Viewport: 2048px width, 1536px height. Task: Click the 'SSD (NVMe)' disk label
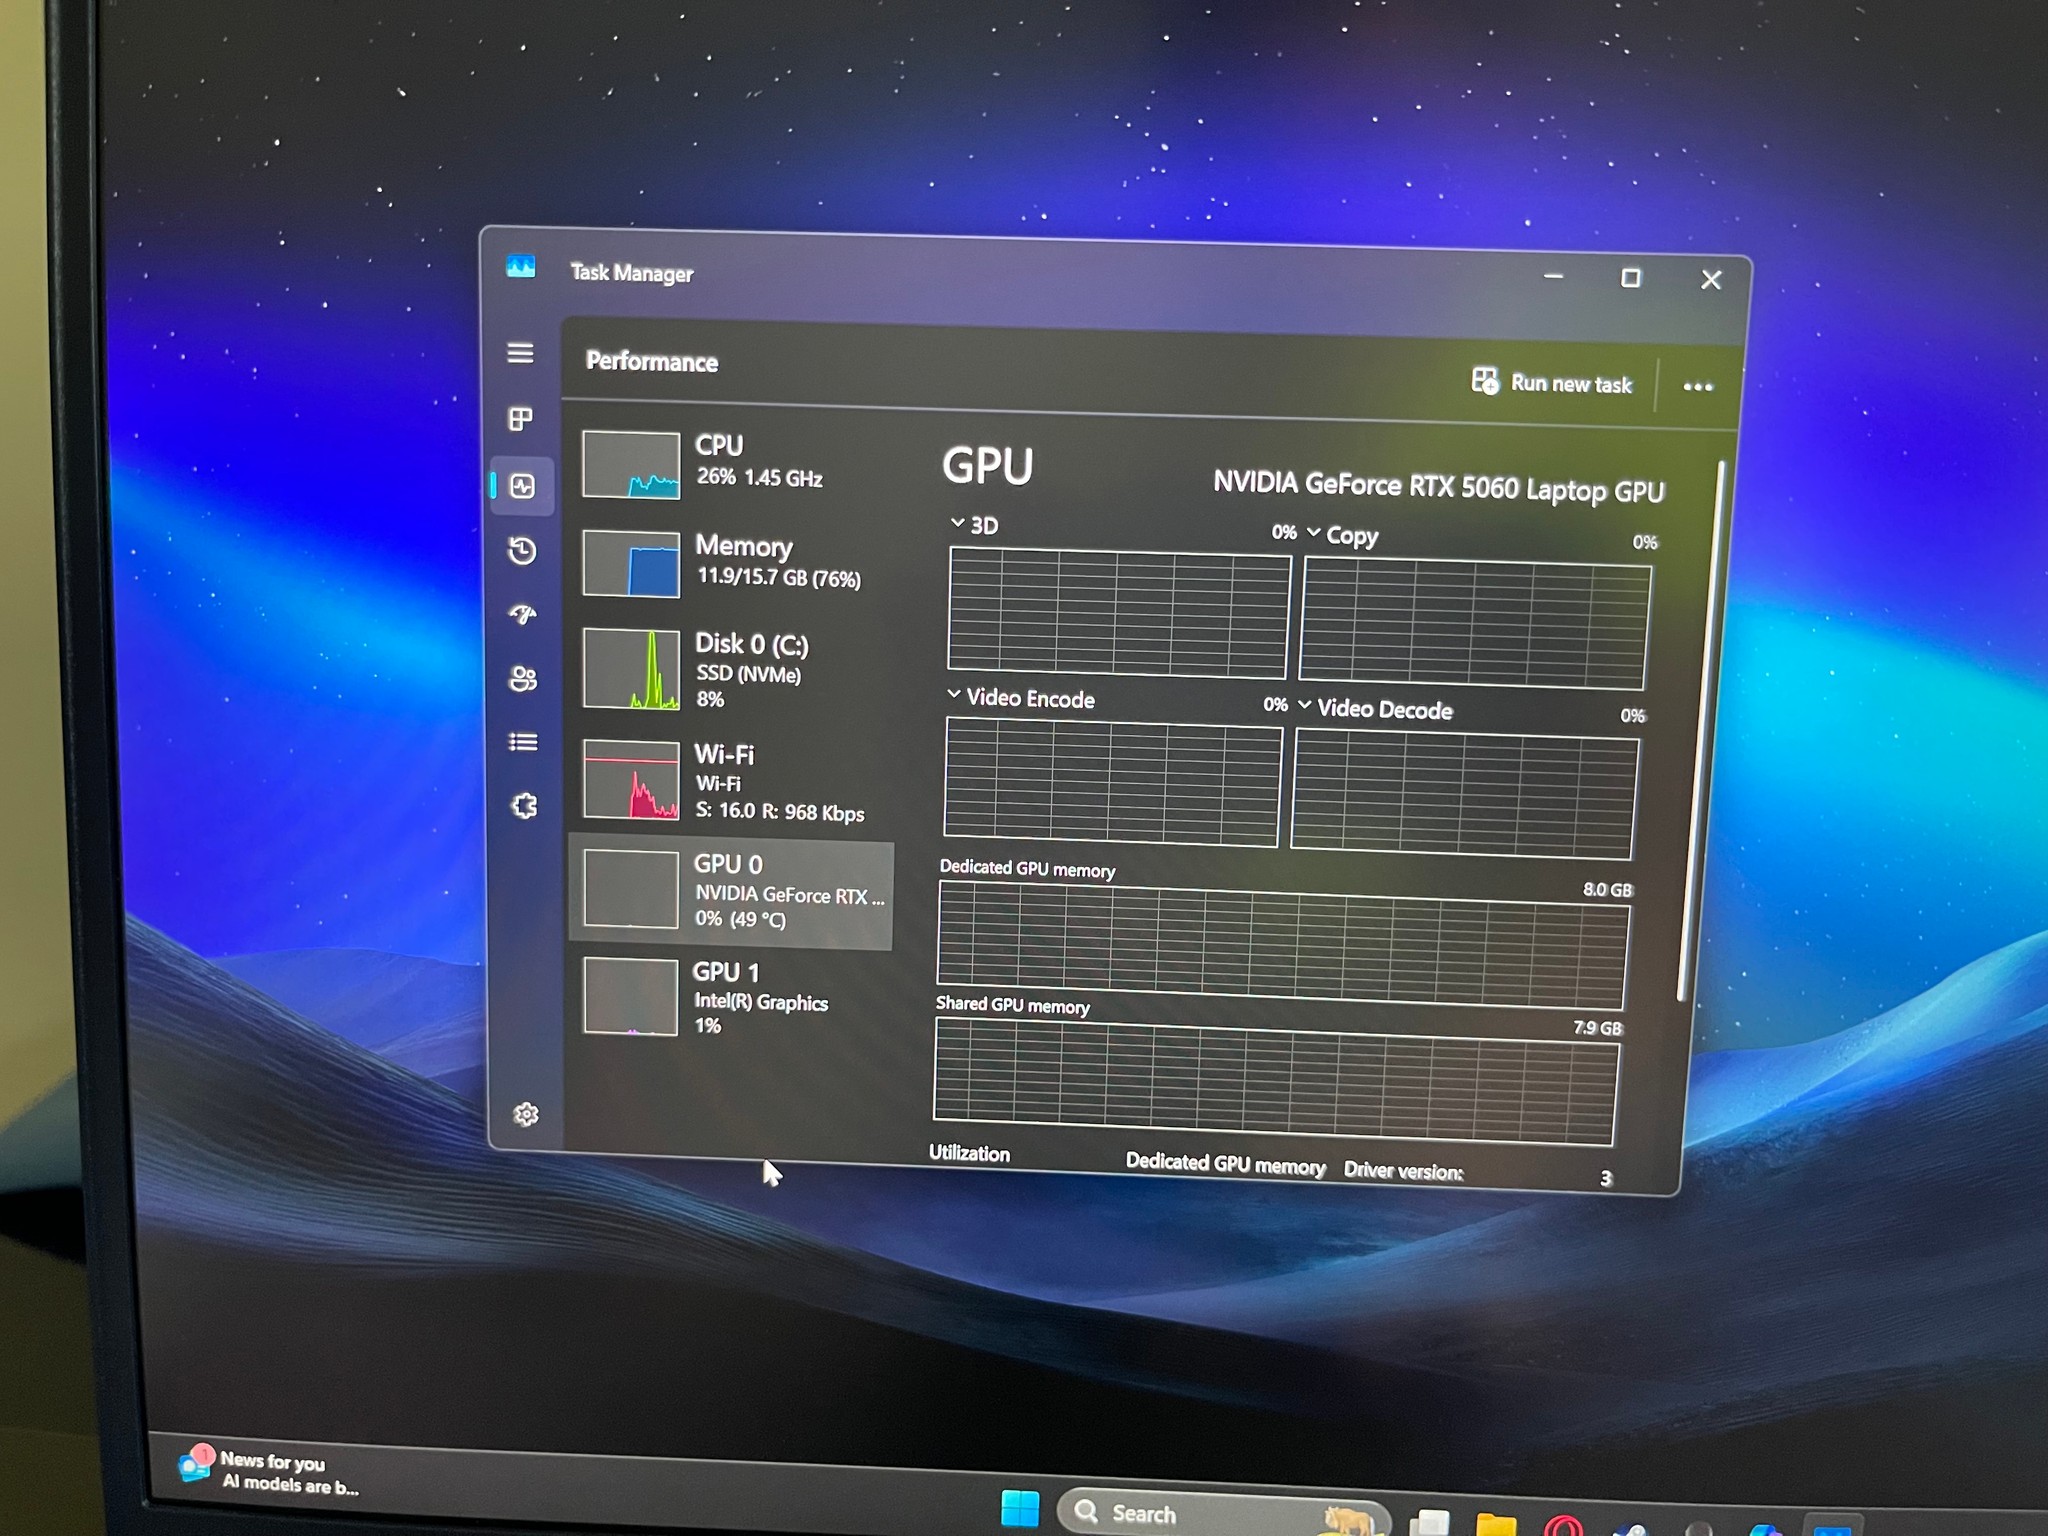point(749,674)
